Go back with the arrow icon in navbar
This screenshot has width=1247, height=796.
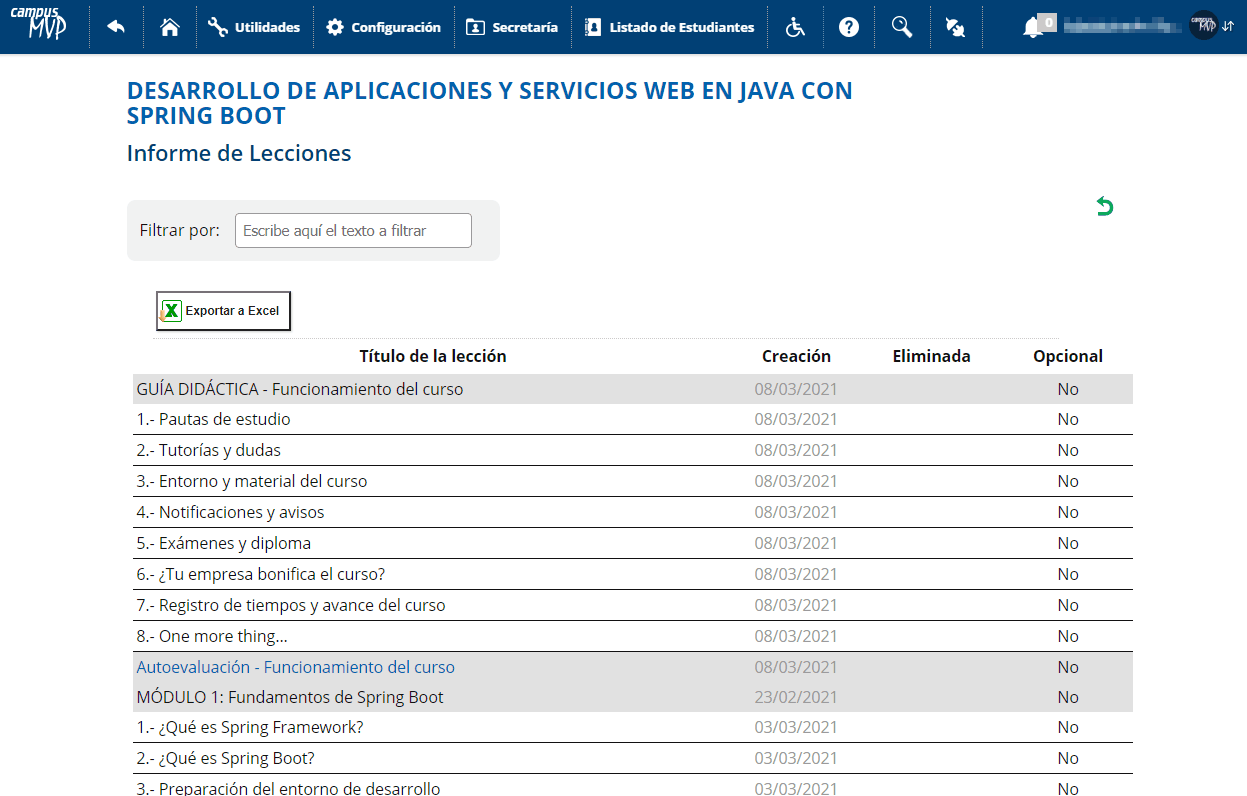[x=116, y=27]
